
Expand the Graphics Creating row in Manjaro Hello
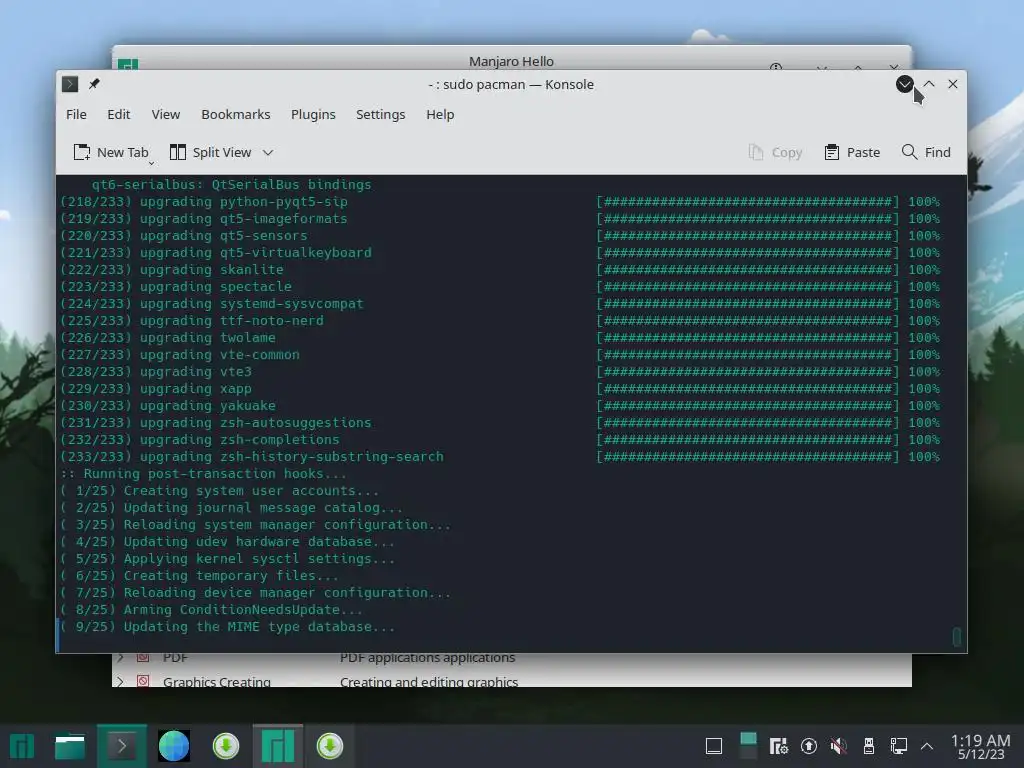click(x=120, y=681)
